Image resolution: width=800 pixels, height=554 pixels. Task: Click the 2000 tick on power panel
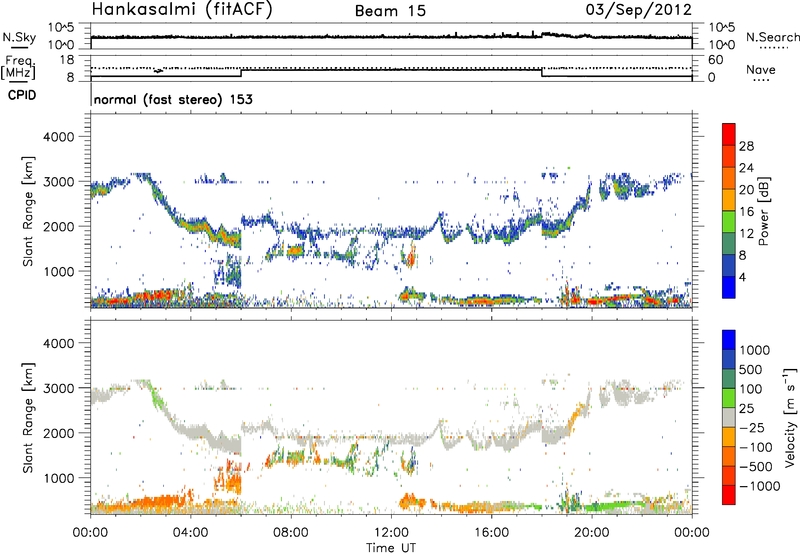coord(59,226)
